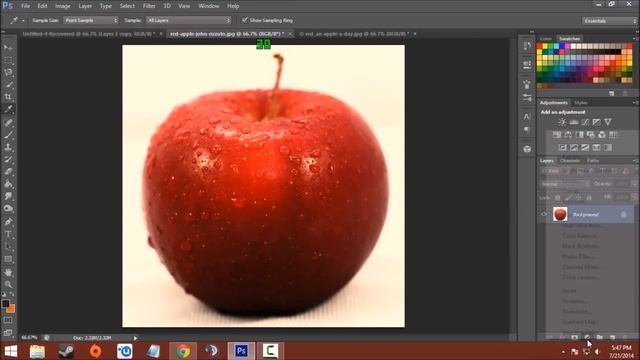Add a layer mask button
640x360 pixels.
coord(574,337)
